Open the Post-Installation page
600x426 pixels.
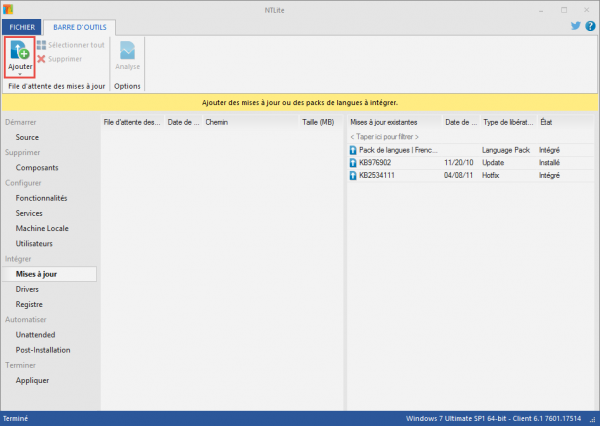[43, 350]
